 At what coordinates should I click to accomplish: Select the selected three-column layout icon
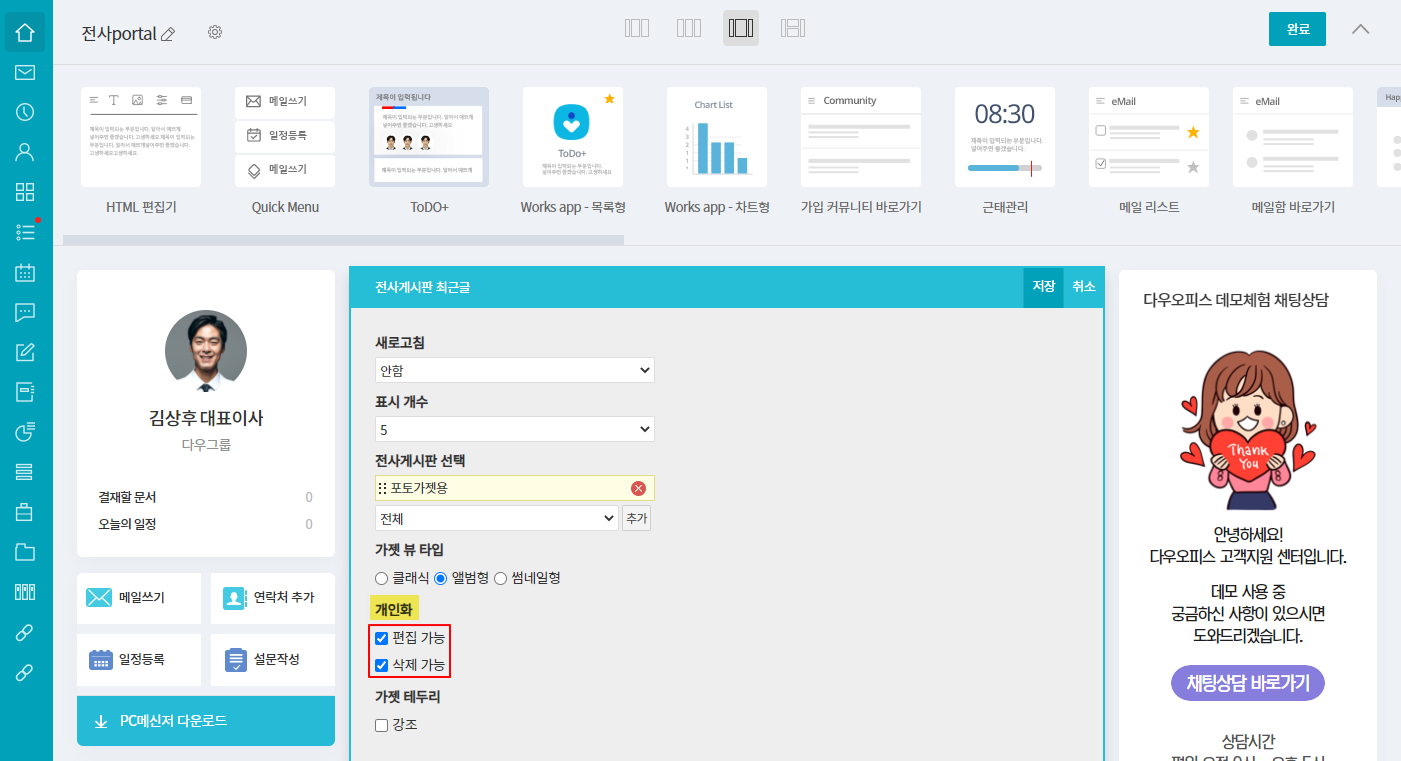click(x=741, y=28)
